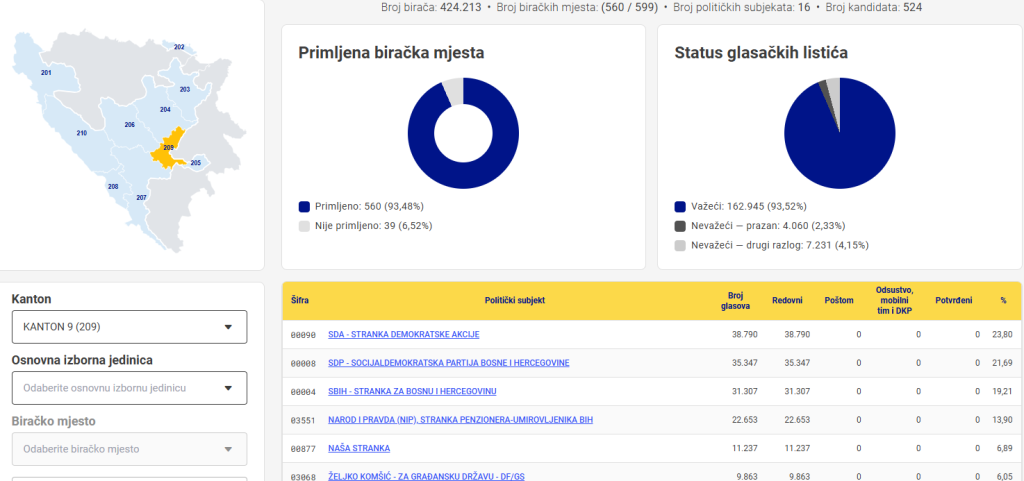Sort table by % column header

1003,300
